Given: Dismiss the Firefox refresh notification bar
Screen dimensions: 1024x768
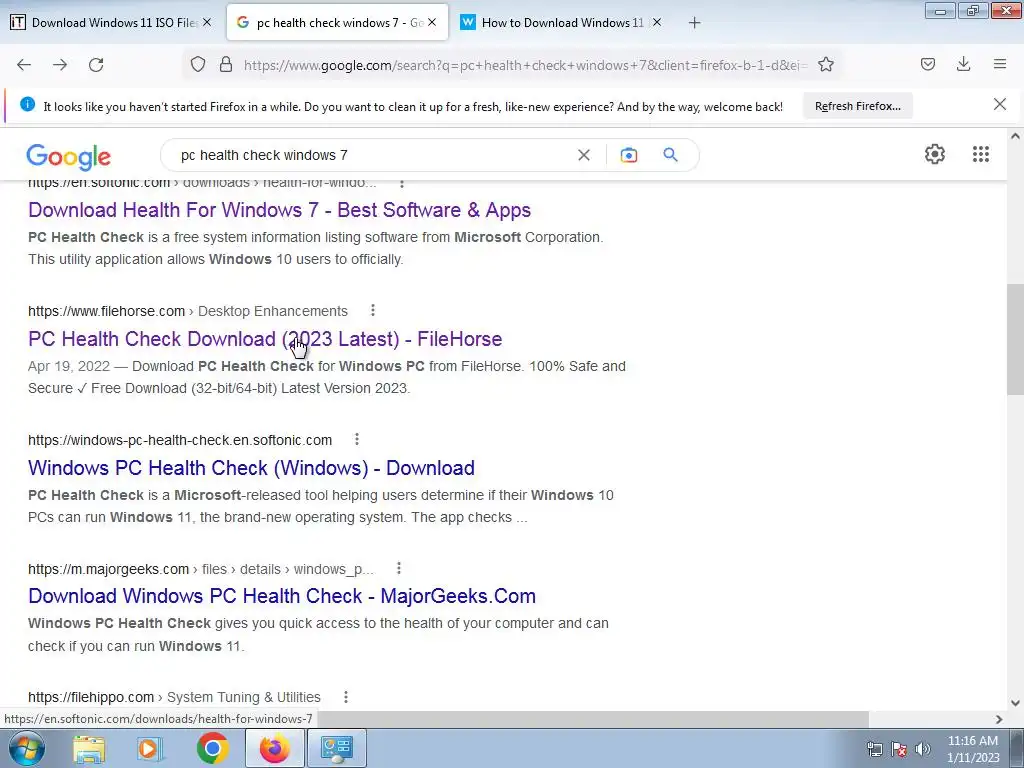Looking at the screenshot, I should click(999, 104).
